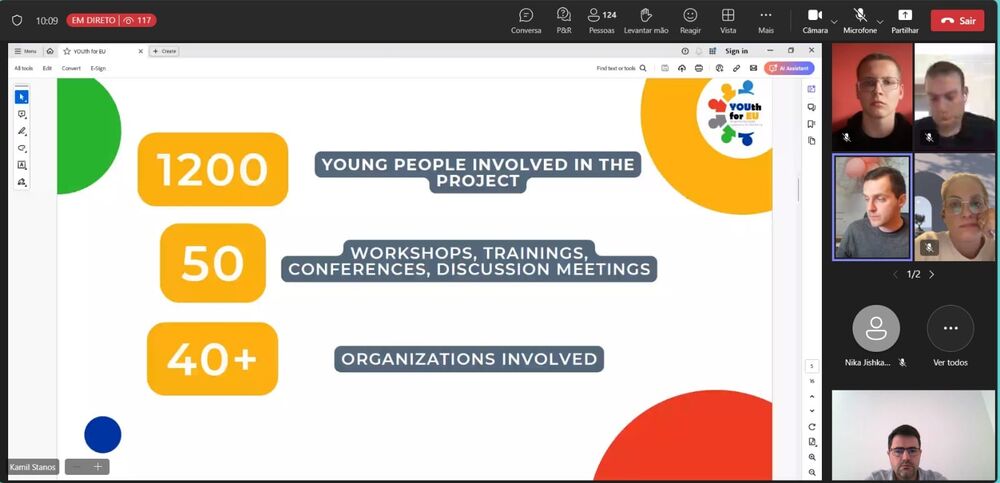The width and height of the screenshot is (1000, 483).
Task: Click Ver todos to view all
Action: coord(950,336)
